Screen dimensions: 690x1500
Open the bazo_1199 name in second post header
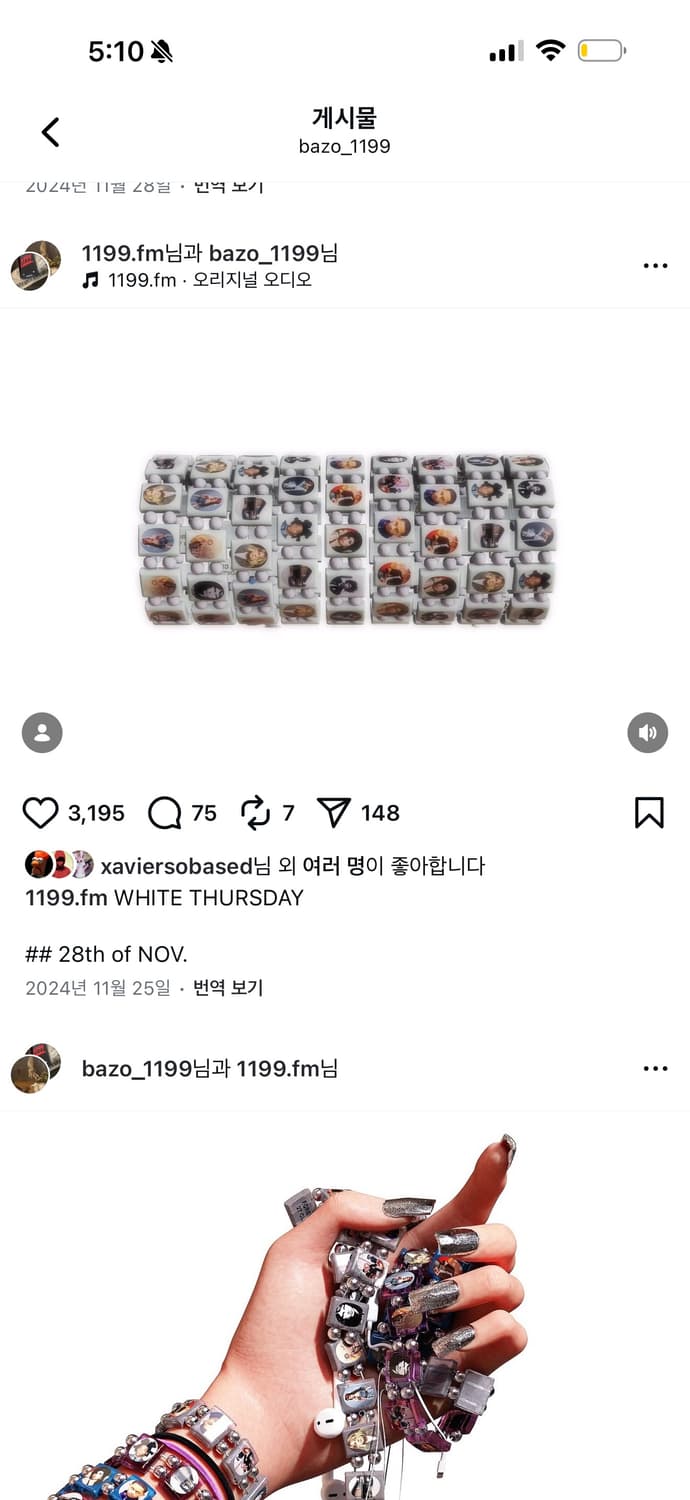pos(137,1069)
